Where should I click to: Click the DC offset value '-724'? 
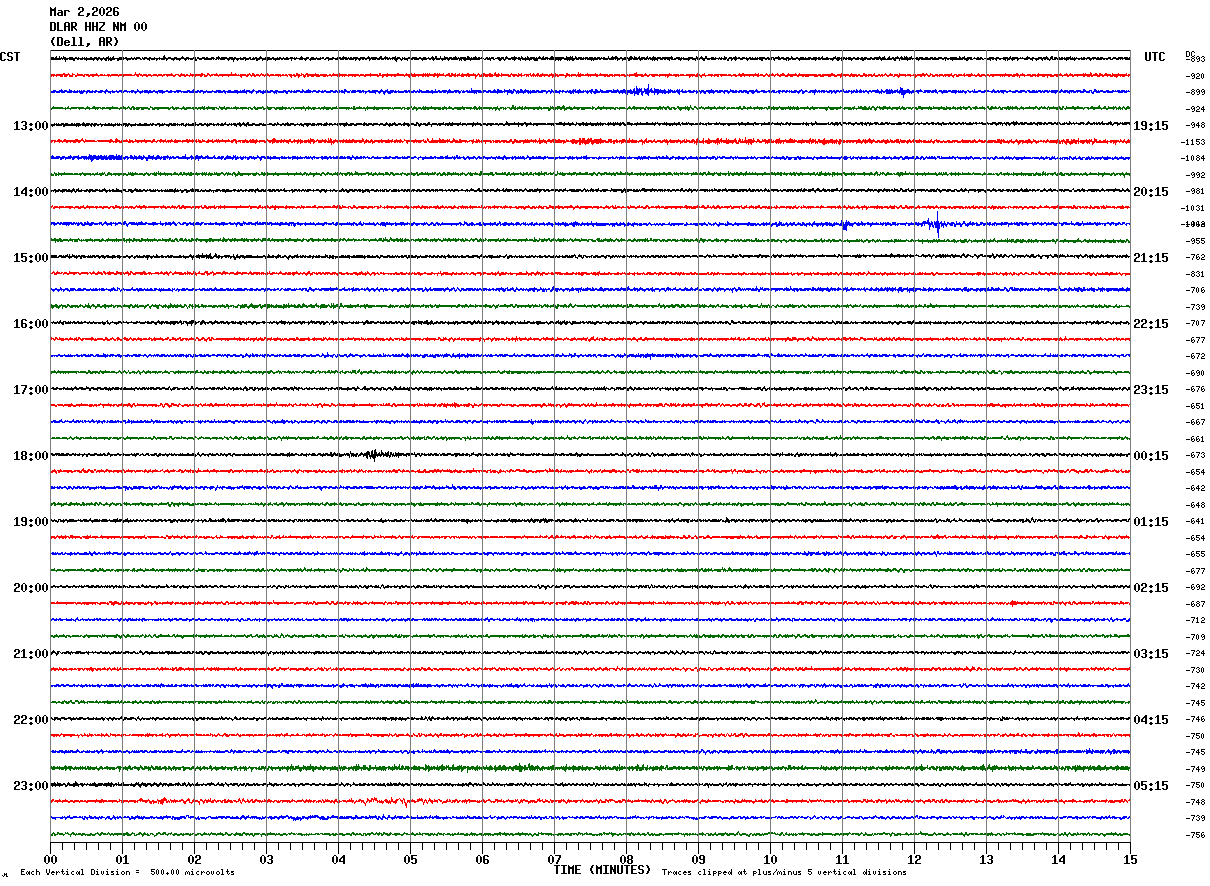click(1195, 654)
